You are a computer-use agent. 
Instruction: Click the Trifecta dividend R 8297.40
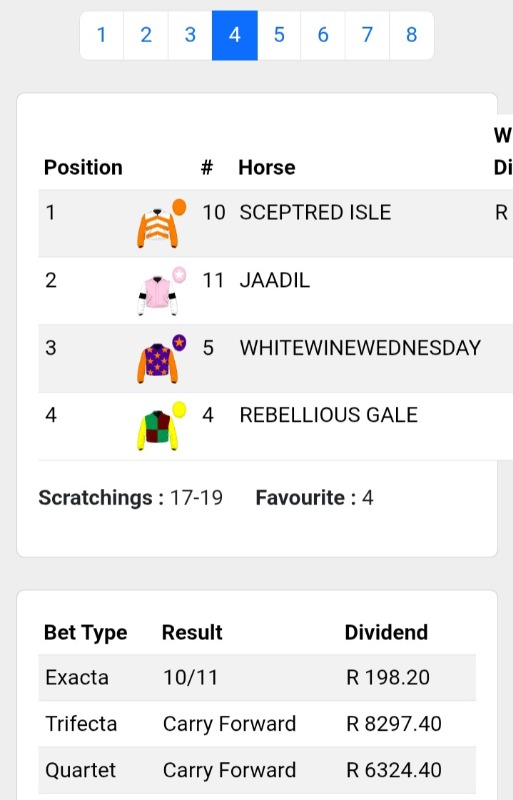pos(394,723)
